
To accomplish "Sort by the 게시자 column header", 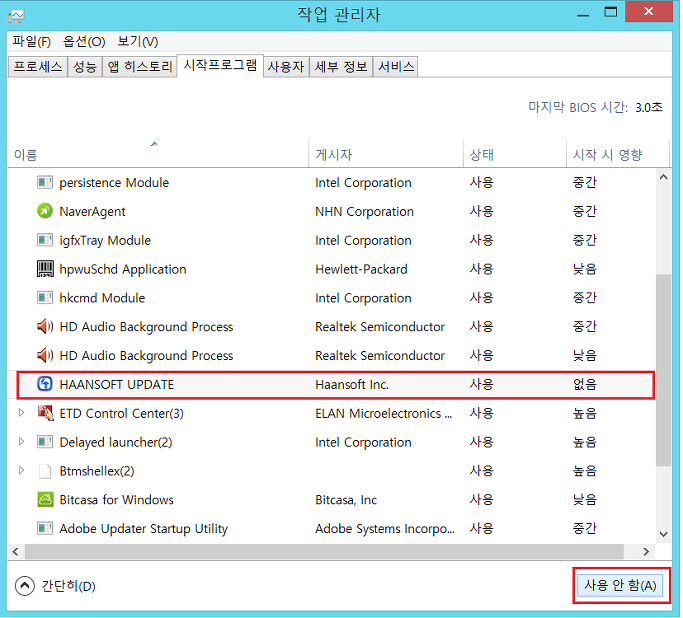I will click(385, 153).
